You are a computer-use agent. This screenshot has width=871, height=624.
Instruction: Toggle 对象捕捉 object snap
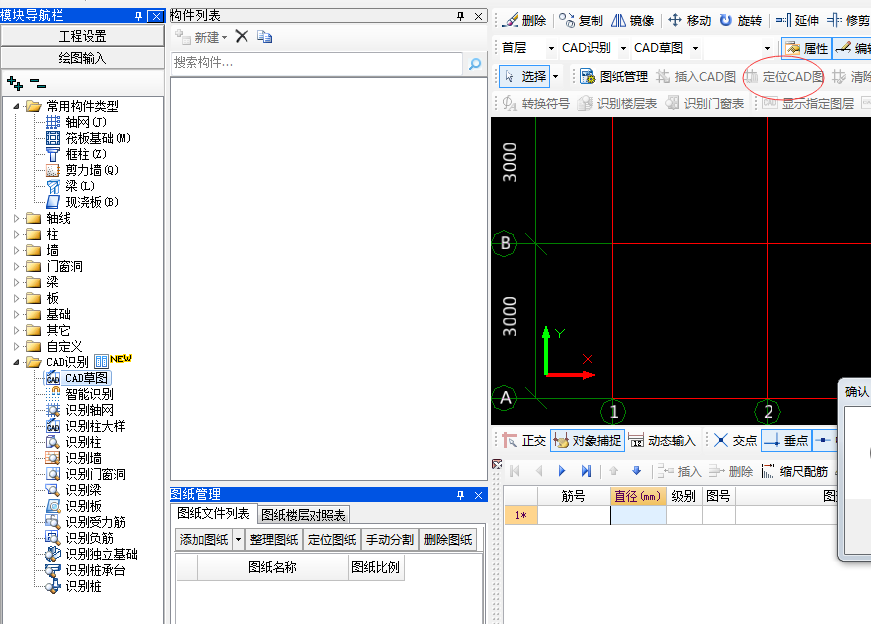coord(587,441)
